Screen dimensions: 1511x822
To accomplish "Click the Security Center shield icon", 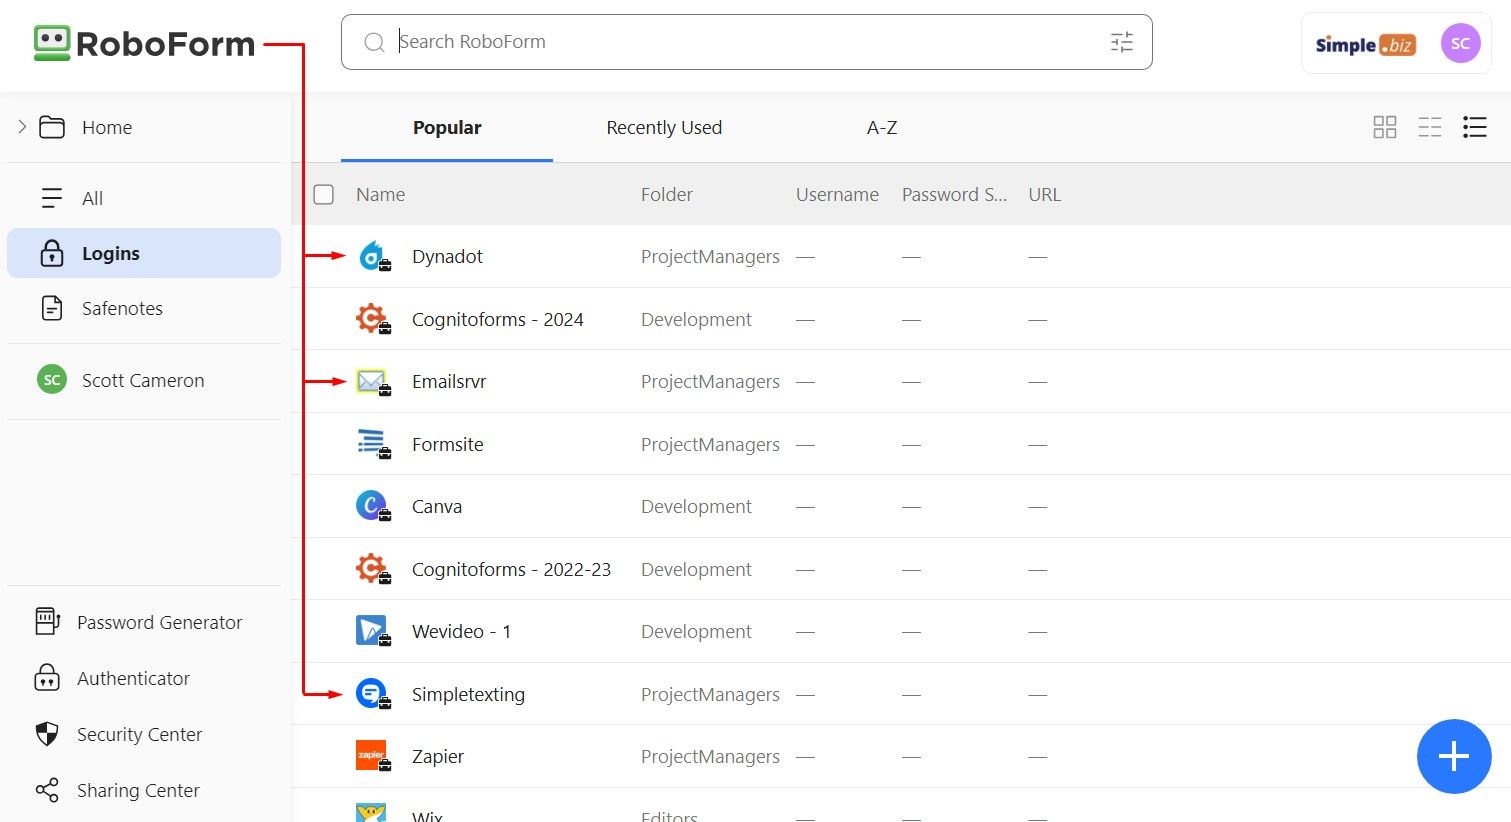I will (x=47, y=734).
